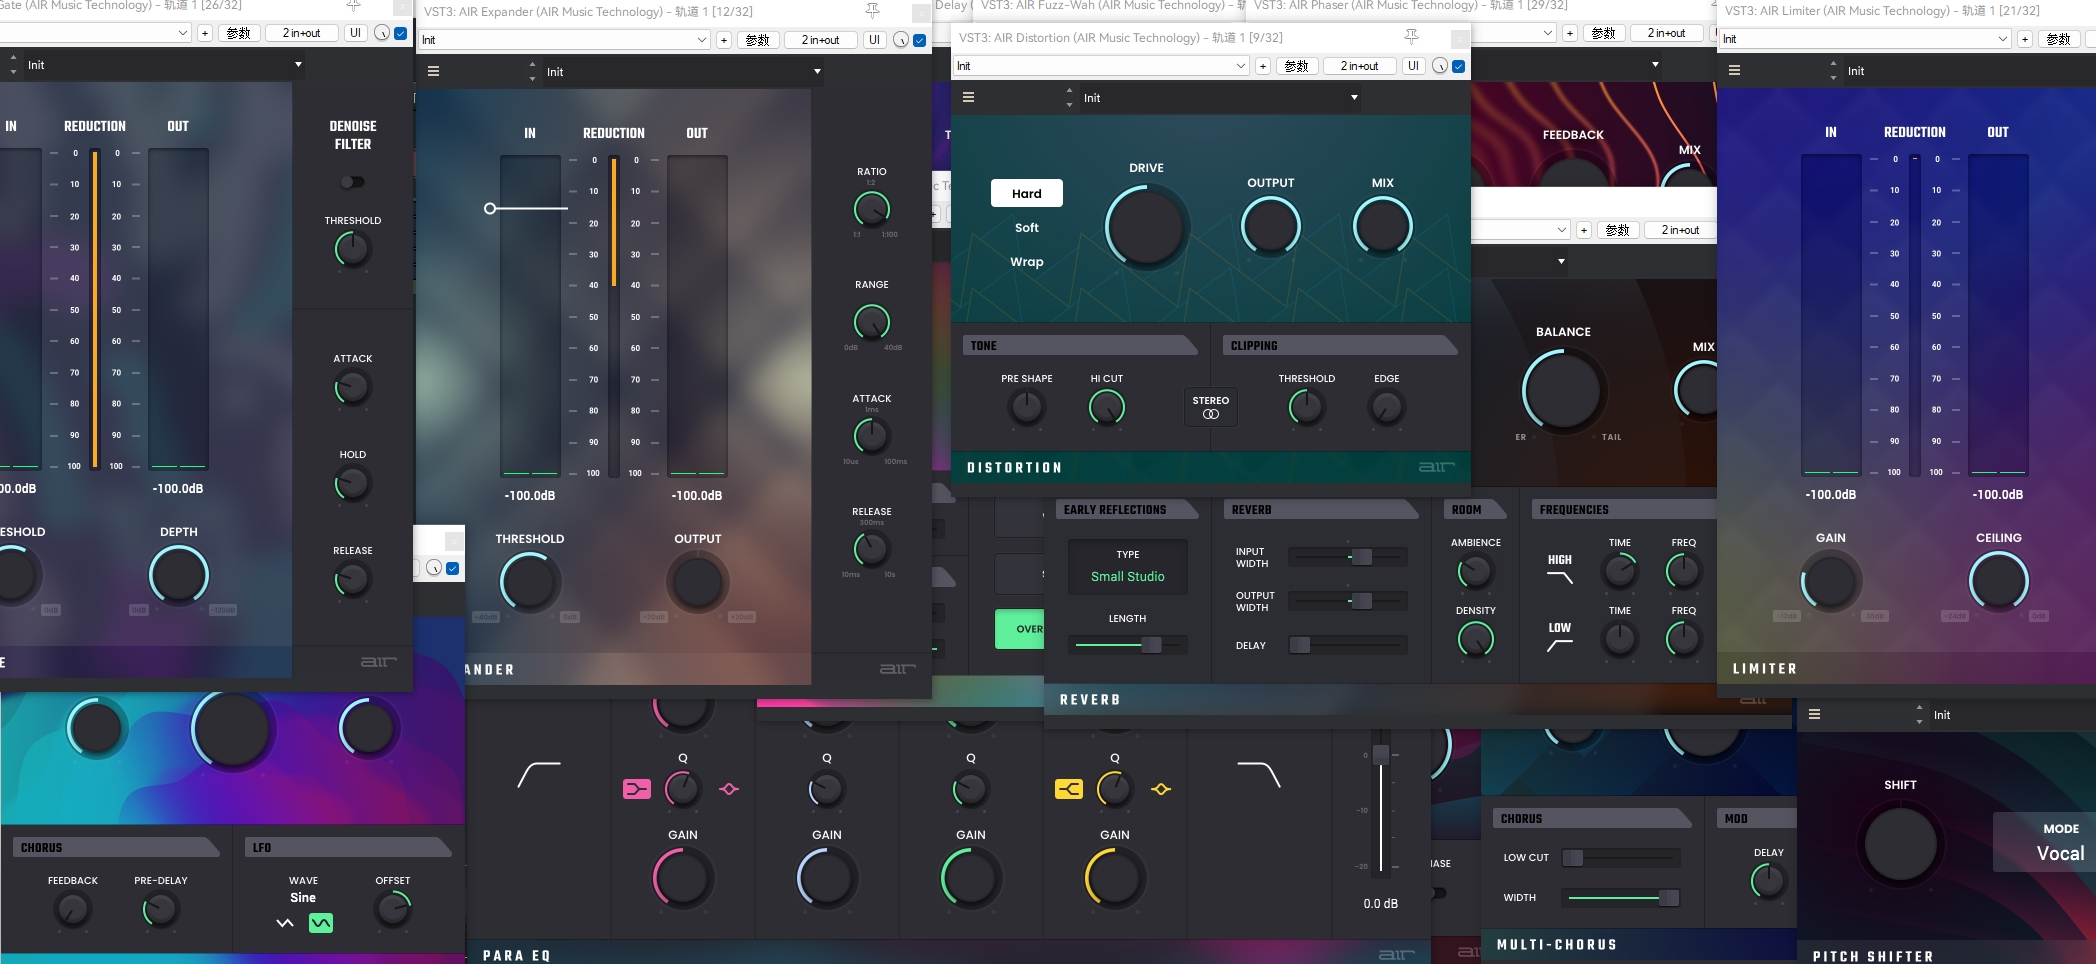
Task: Click the wet/dry knob icon in Distortion toolbar
Action: (1439, 66)
